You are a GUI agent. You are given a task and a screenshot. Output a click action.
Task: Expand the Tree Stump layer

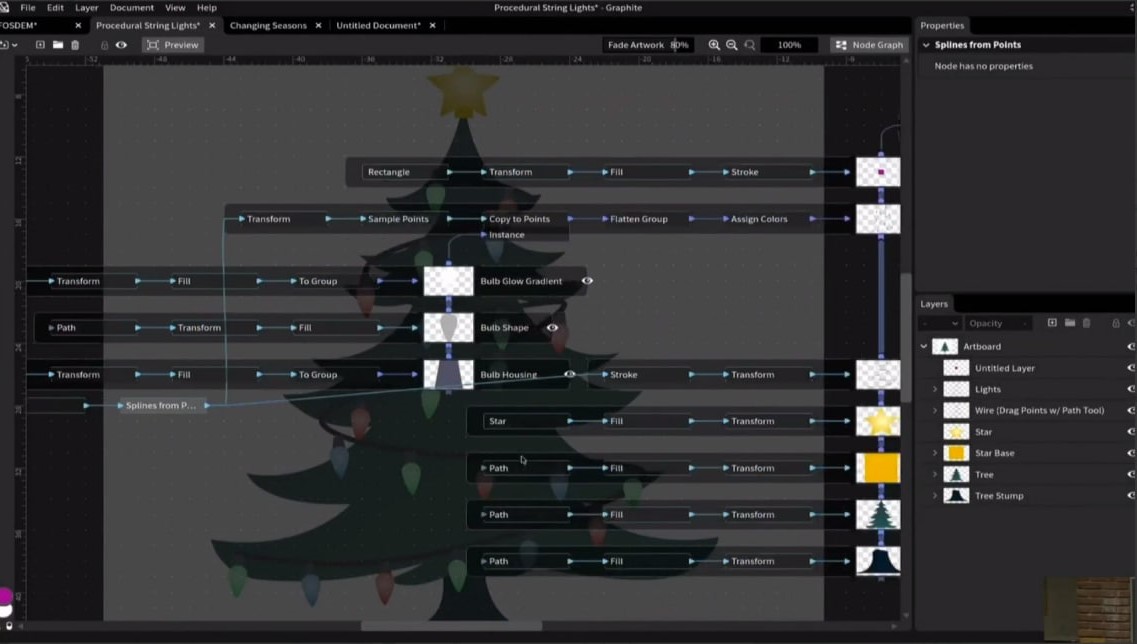(x=935, y=496)
